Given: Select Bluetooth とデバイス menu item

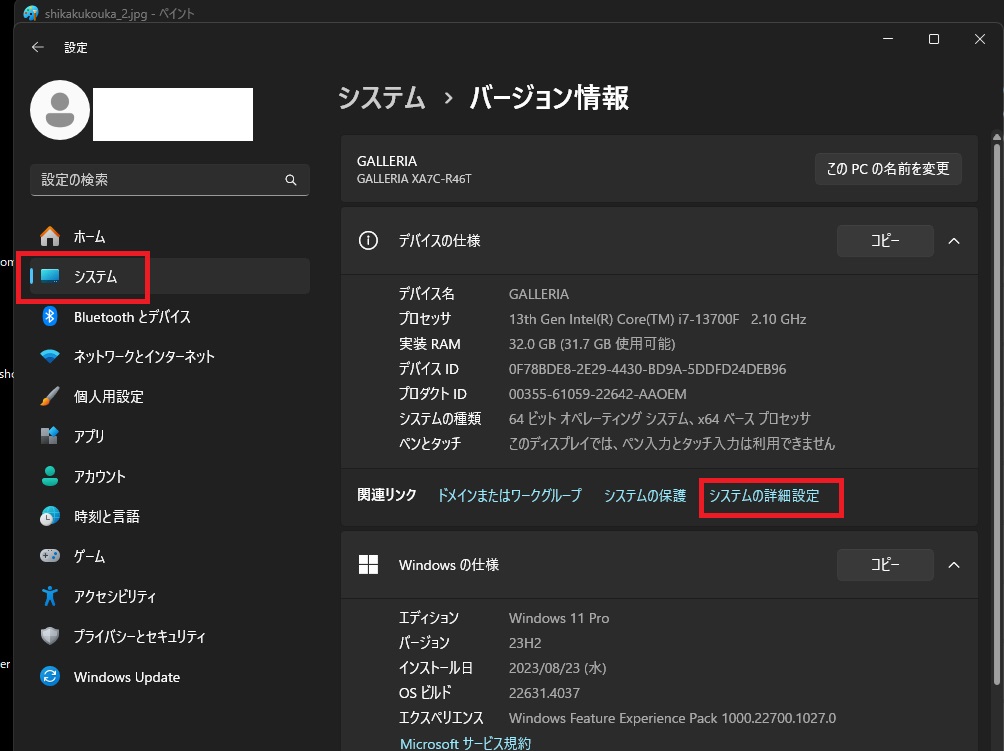Looking at the screenshot, I should pyautogui.click(x=170, y=316).
